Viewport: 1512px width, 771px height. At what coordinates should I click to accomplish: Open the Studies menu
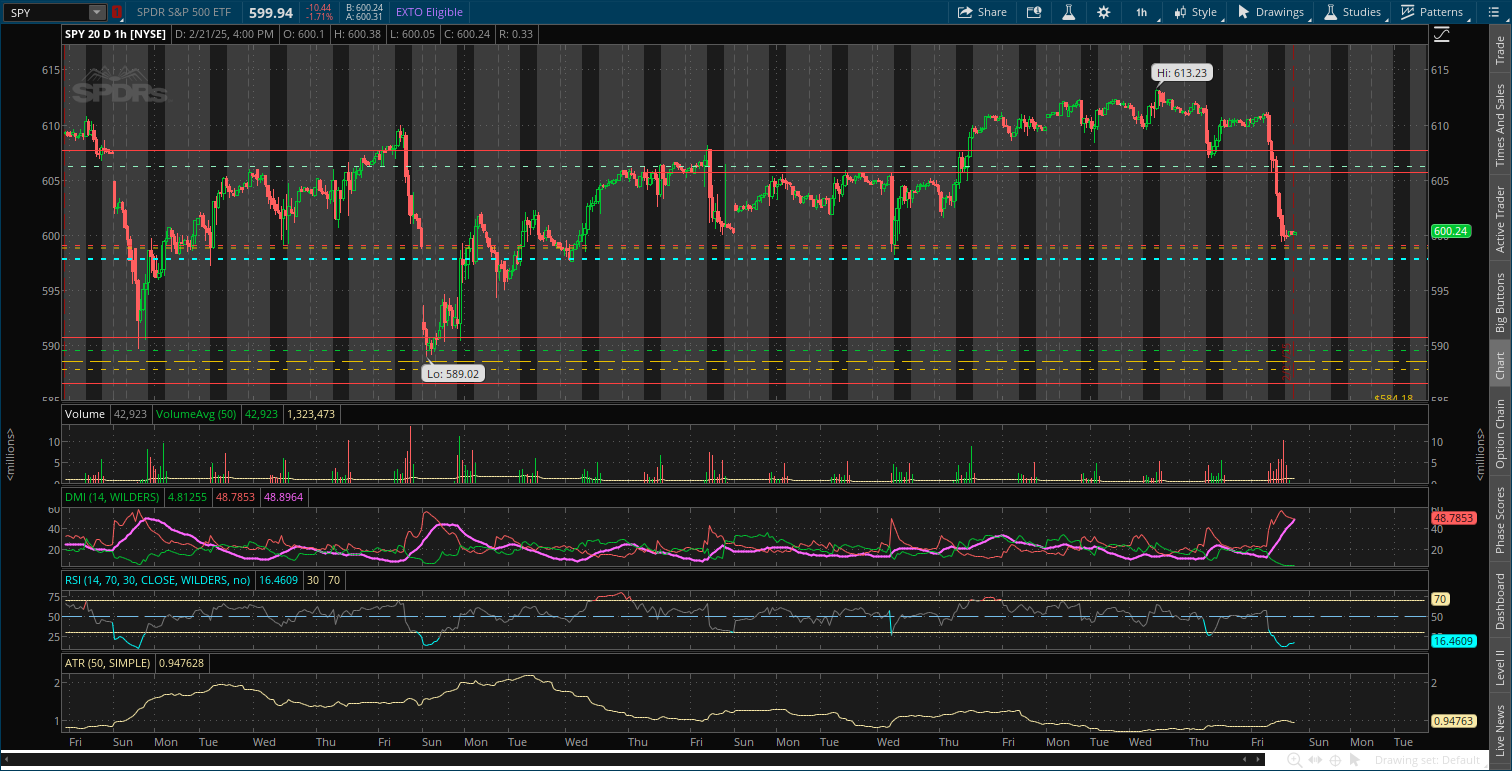[1352, 12]
